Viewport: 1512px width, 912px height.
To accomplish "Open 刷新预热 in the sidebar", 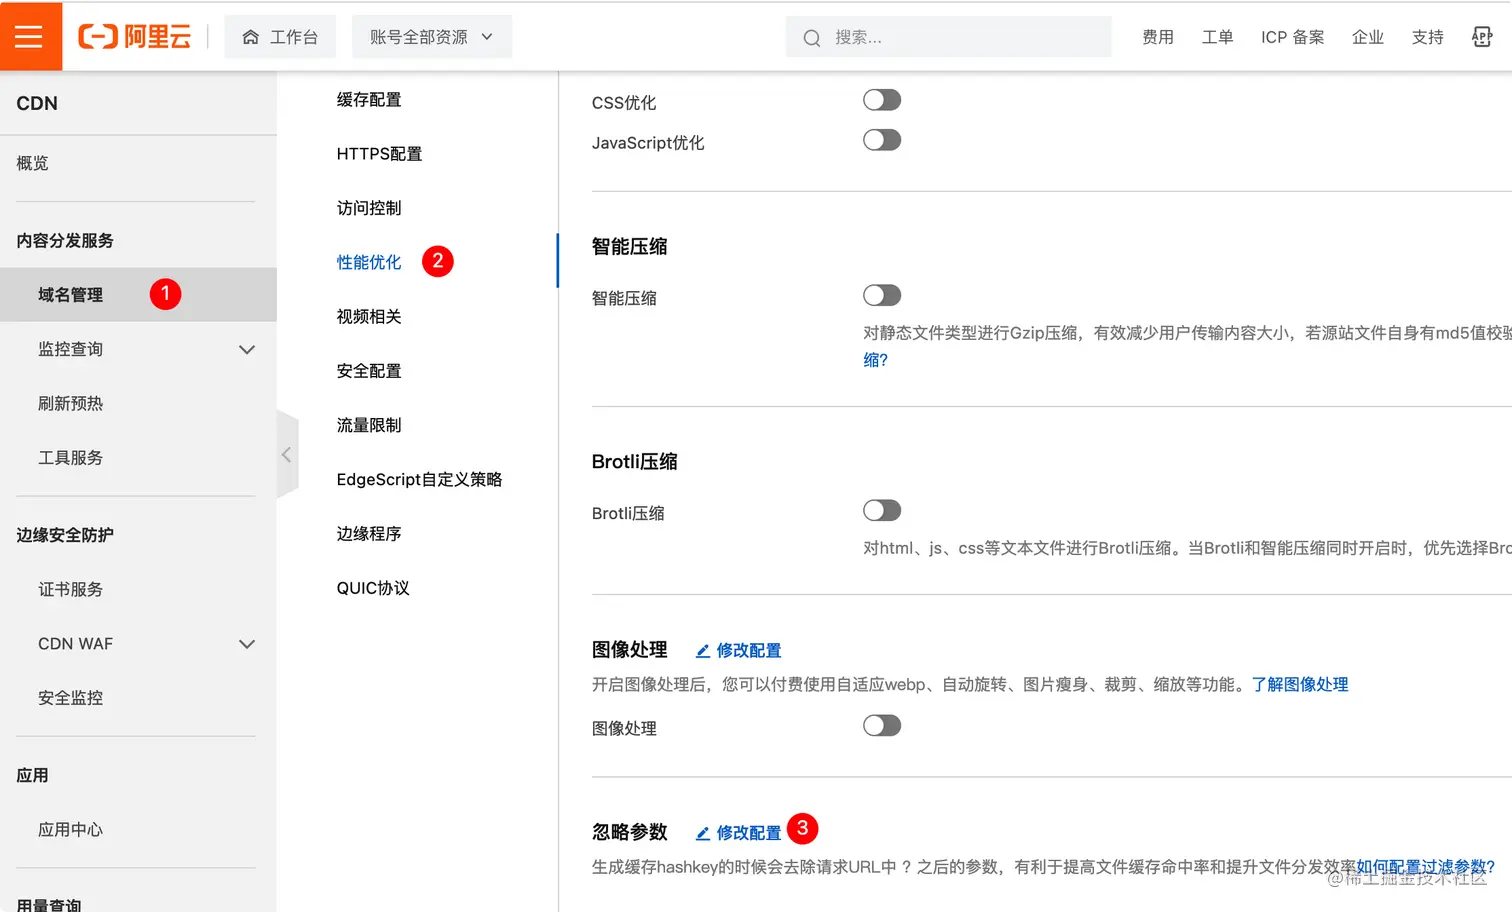I will [x=70, y=403].
